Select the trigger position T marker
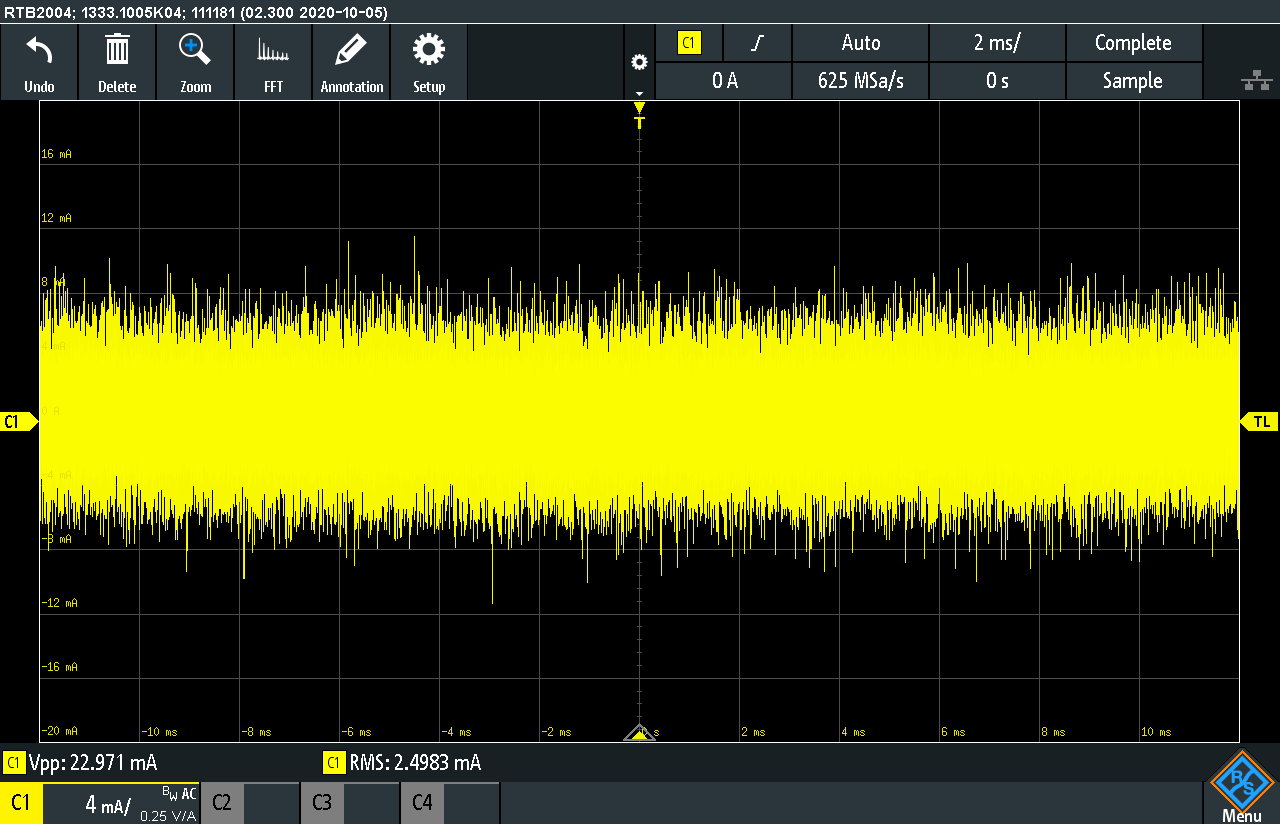The image size is (1280, 824). point(640,115)
